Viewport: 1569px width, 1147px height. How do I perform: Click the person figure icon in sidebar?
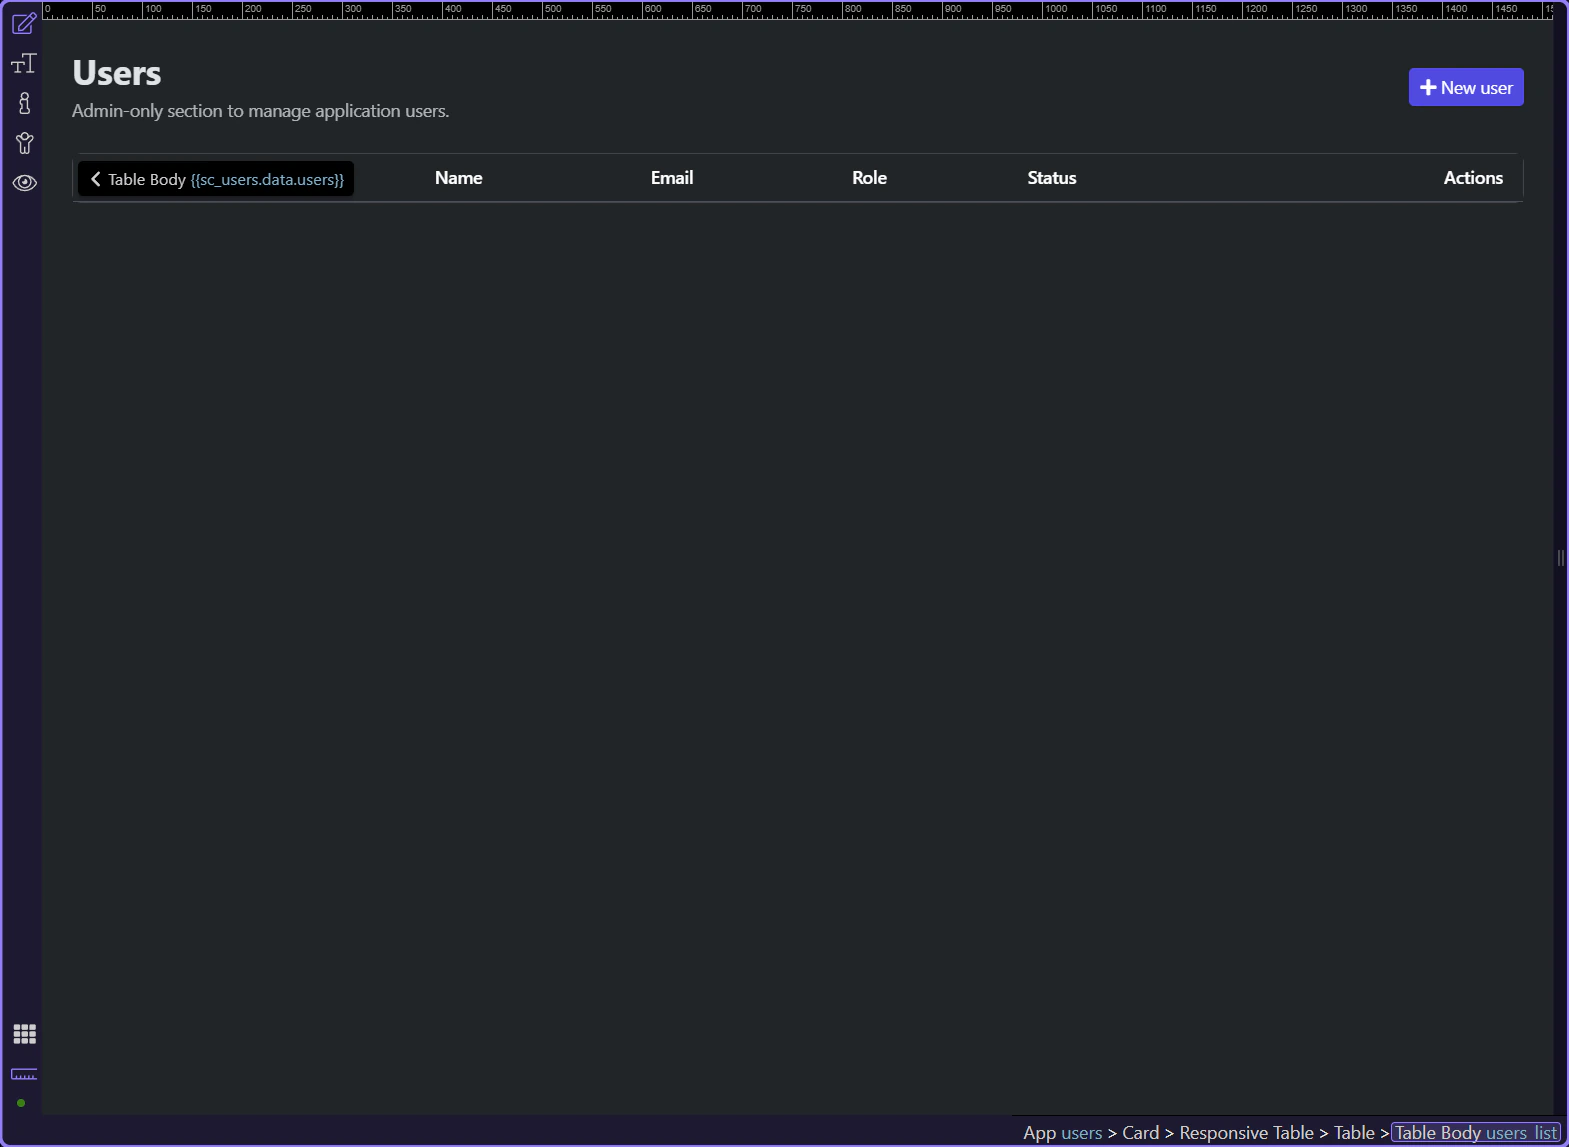[x=24, y=143]
